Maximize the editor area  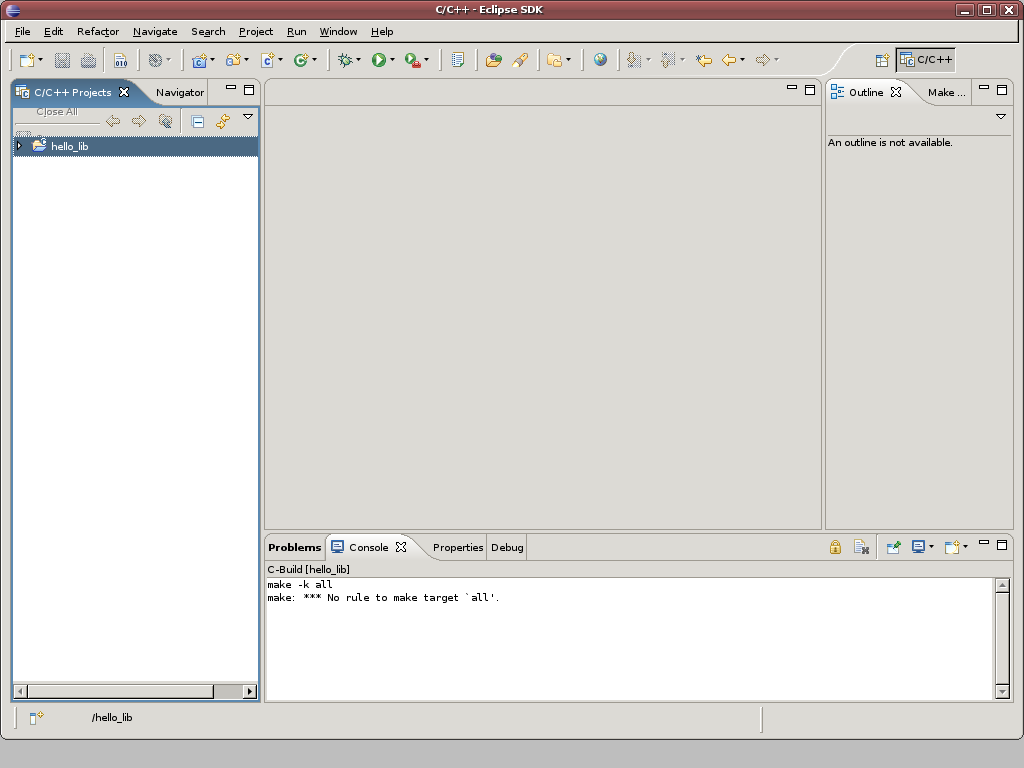[810, 90]
